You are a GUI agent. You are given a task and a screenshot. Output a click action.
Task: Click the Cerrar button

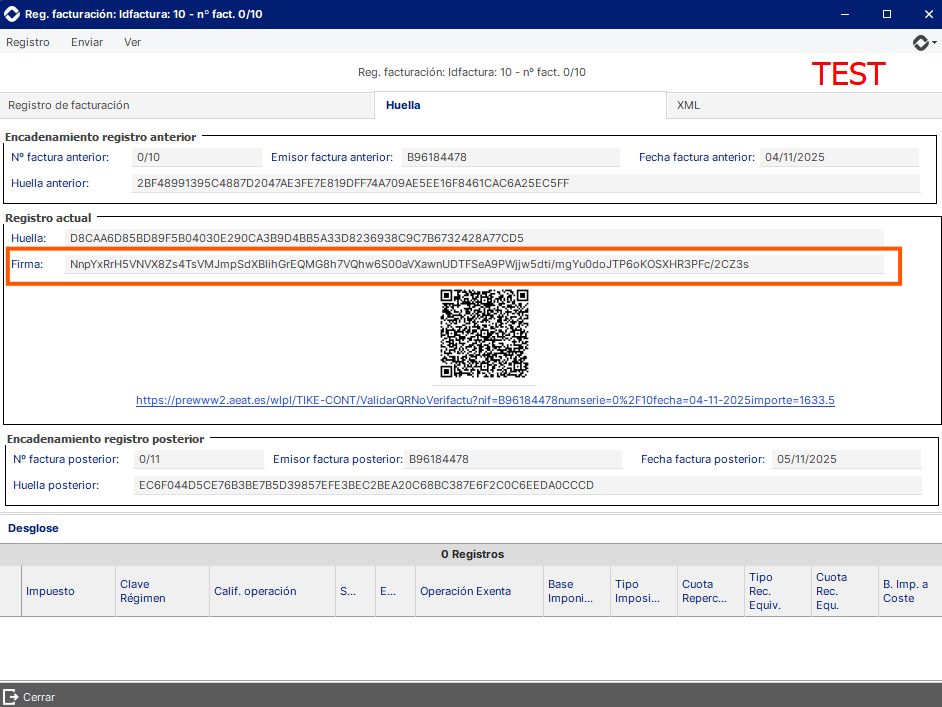click(29, 697)
